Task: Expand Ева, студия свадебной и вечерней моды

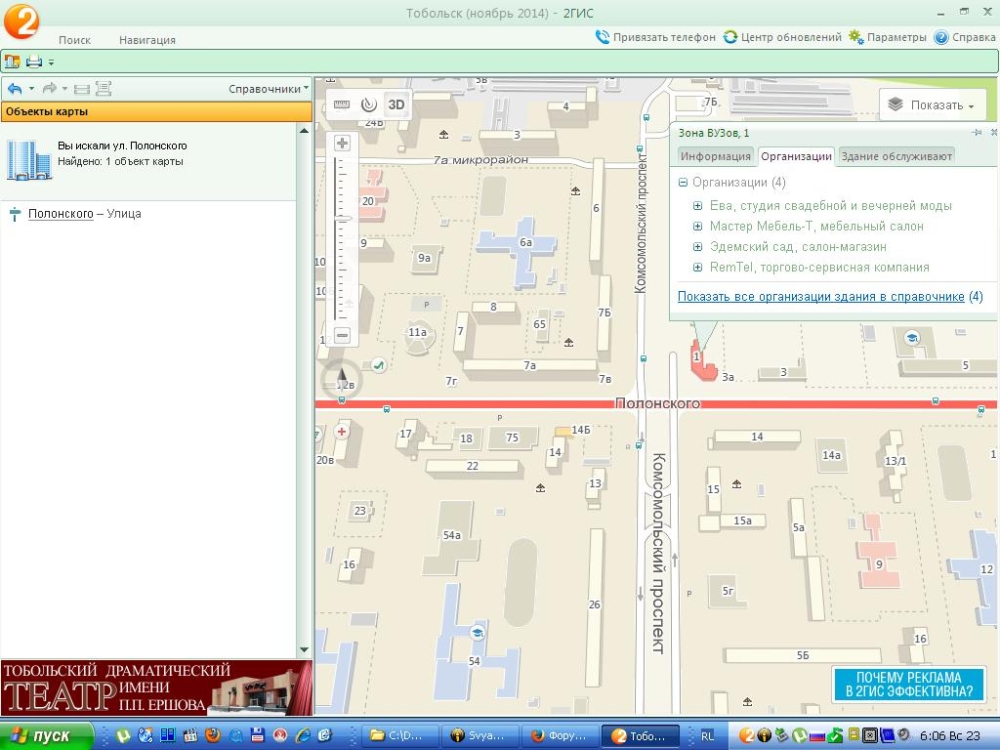Action: pos(697,206)
